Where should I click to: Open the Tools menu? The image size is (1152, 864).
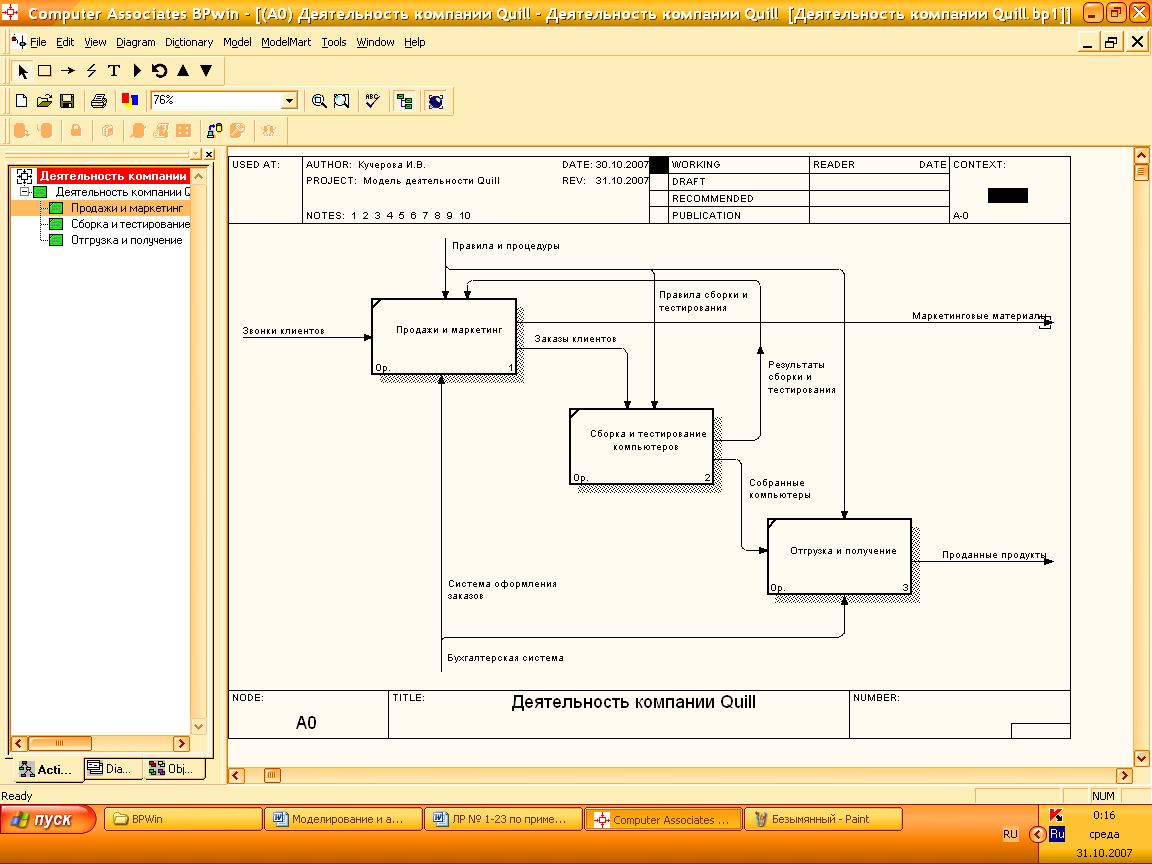[334, 42]
